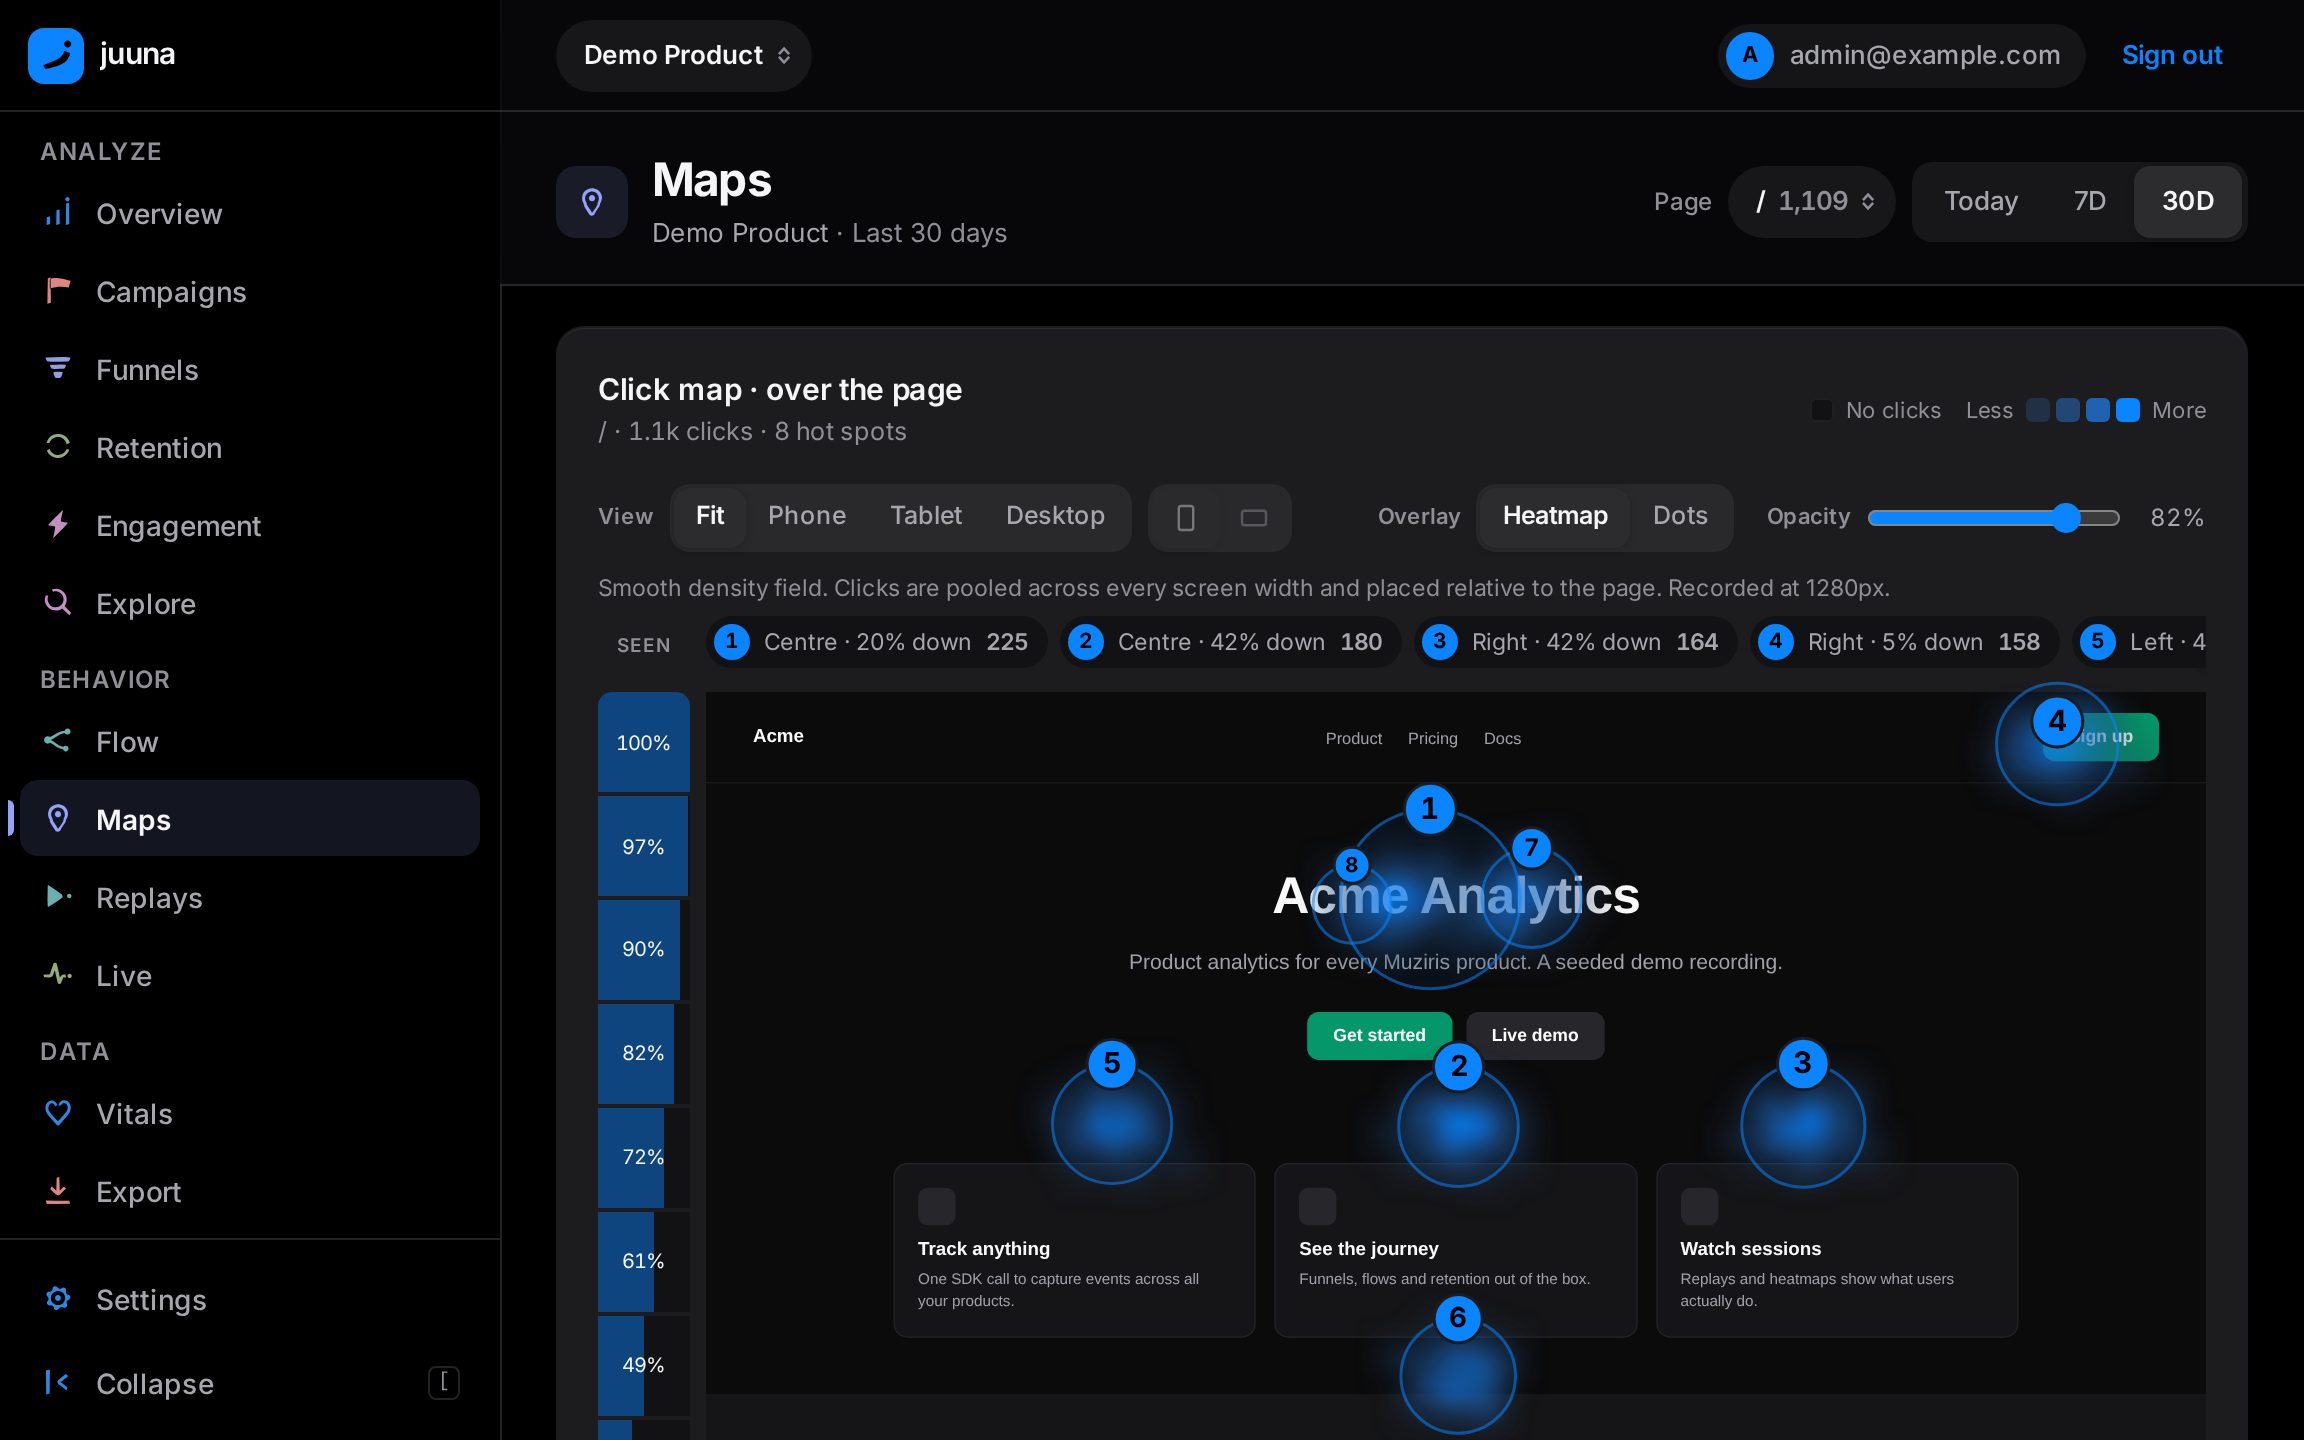The width and height of the screenshot is (2304, 1440).
Task: Select the 30D date range
Action: point(2188,202)
